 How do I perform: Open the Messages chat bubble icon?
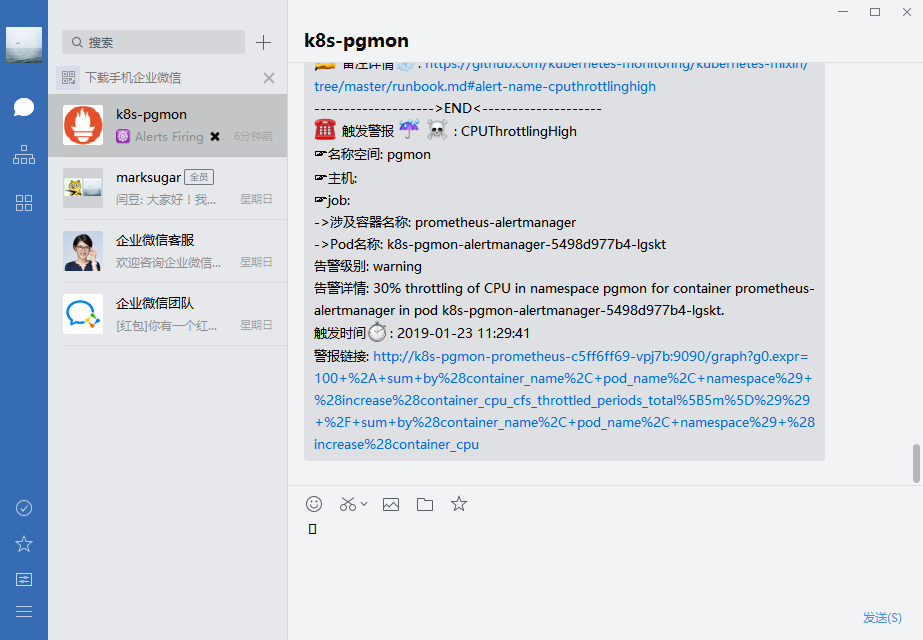pos(24,107)
